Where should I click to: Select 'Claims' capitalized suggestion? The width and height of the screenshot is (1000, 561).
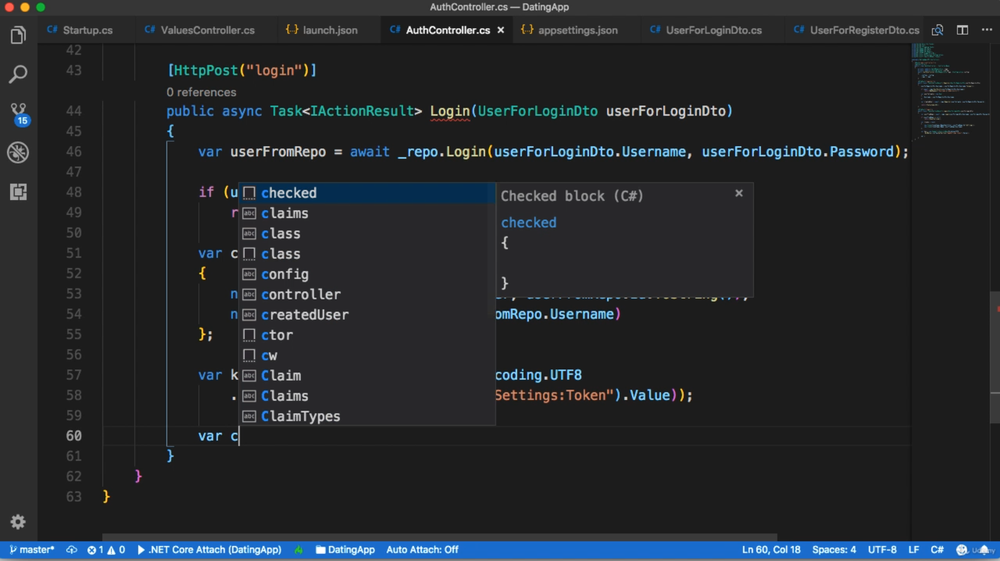point(367,396)
